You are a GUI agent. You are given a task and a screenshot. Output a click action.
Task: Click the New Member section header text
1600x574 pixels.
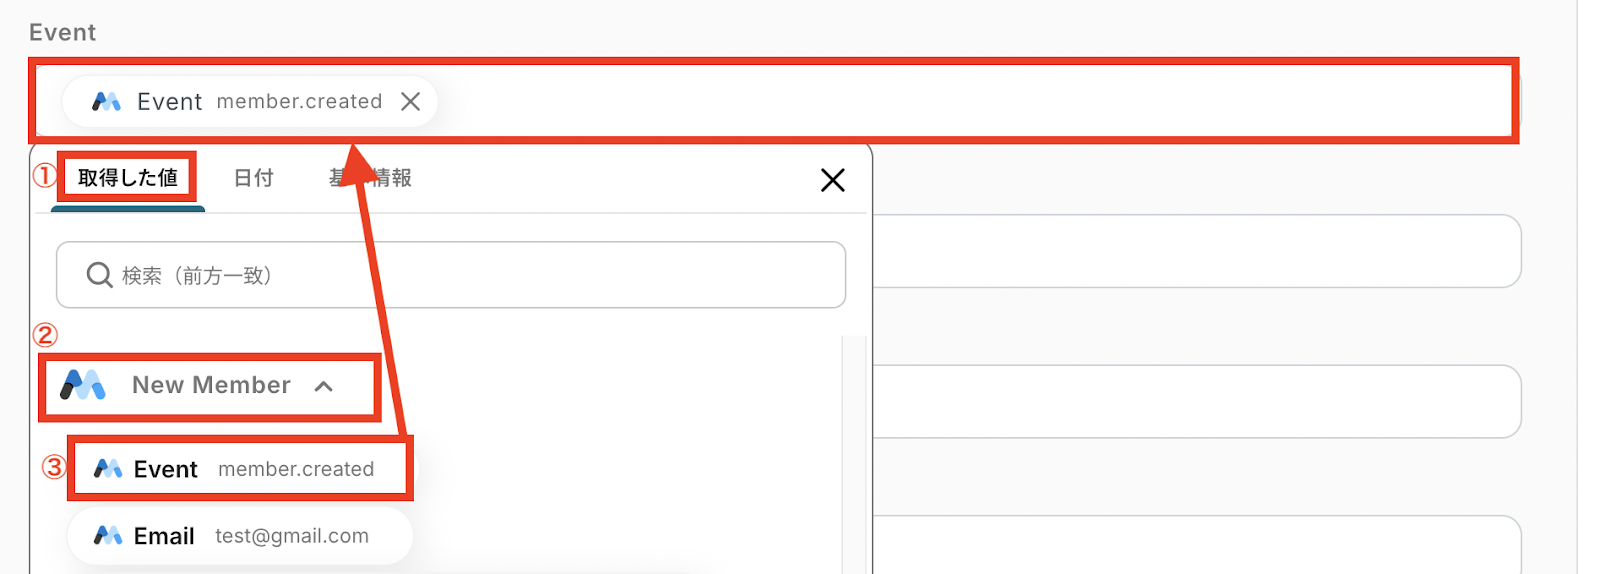(x=211, y=385)
